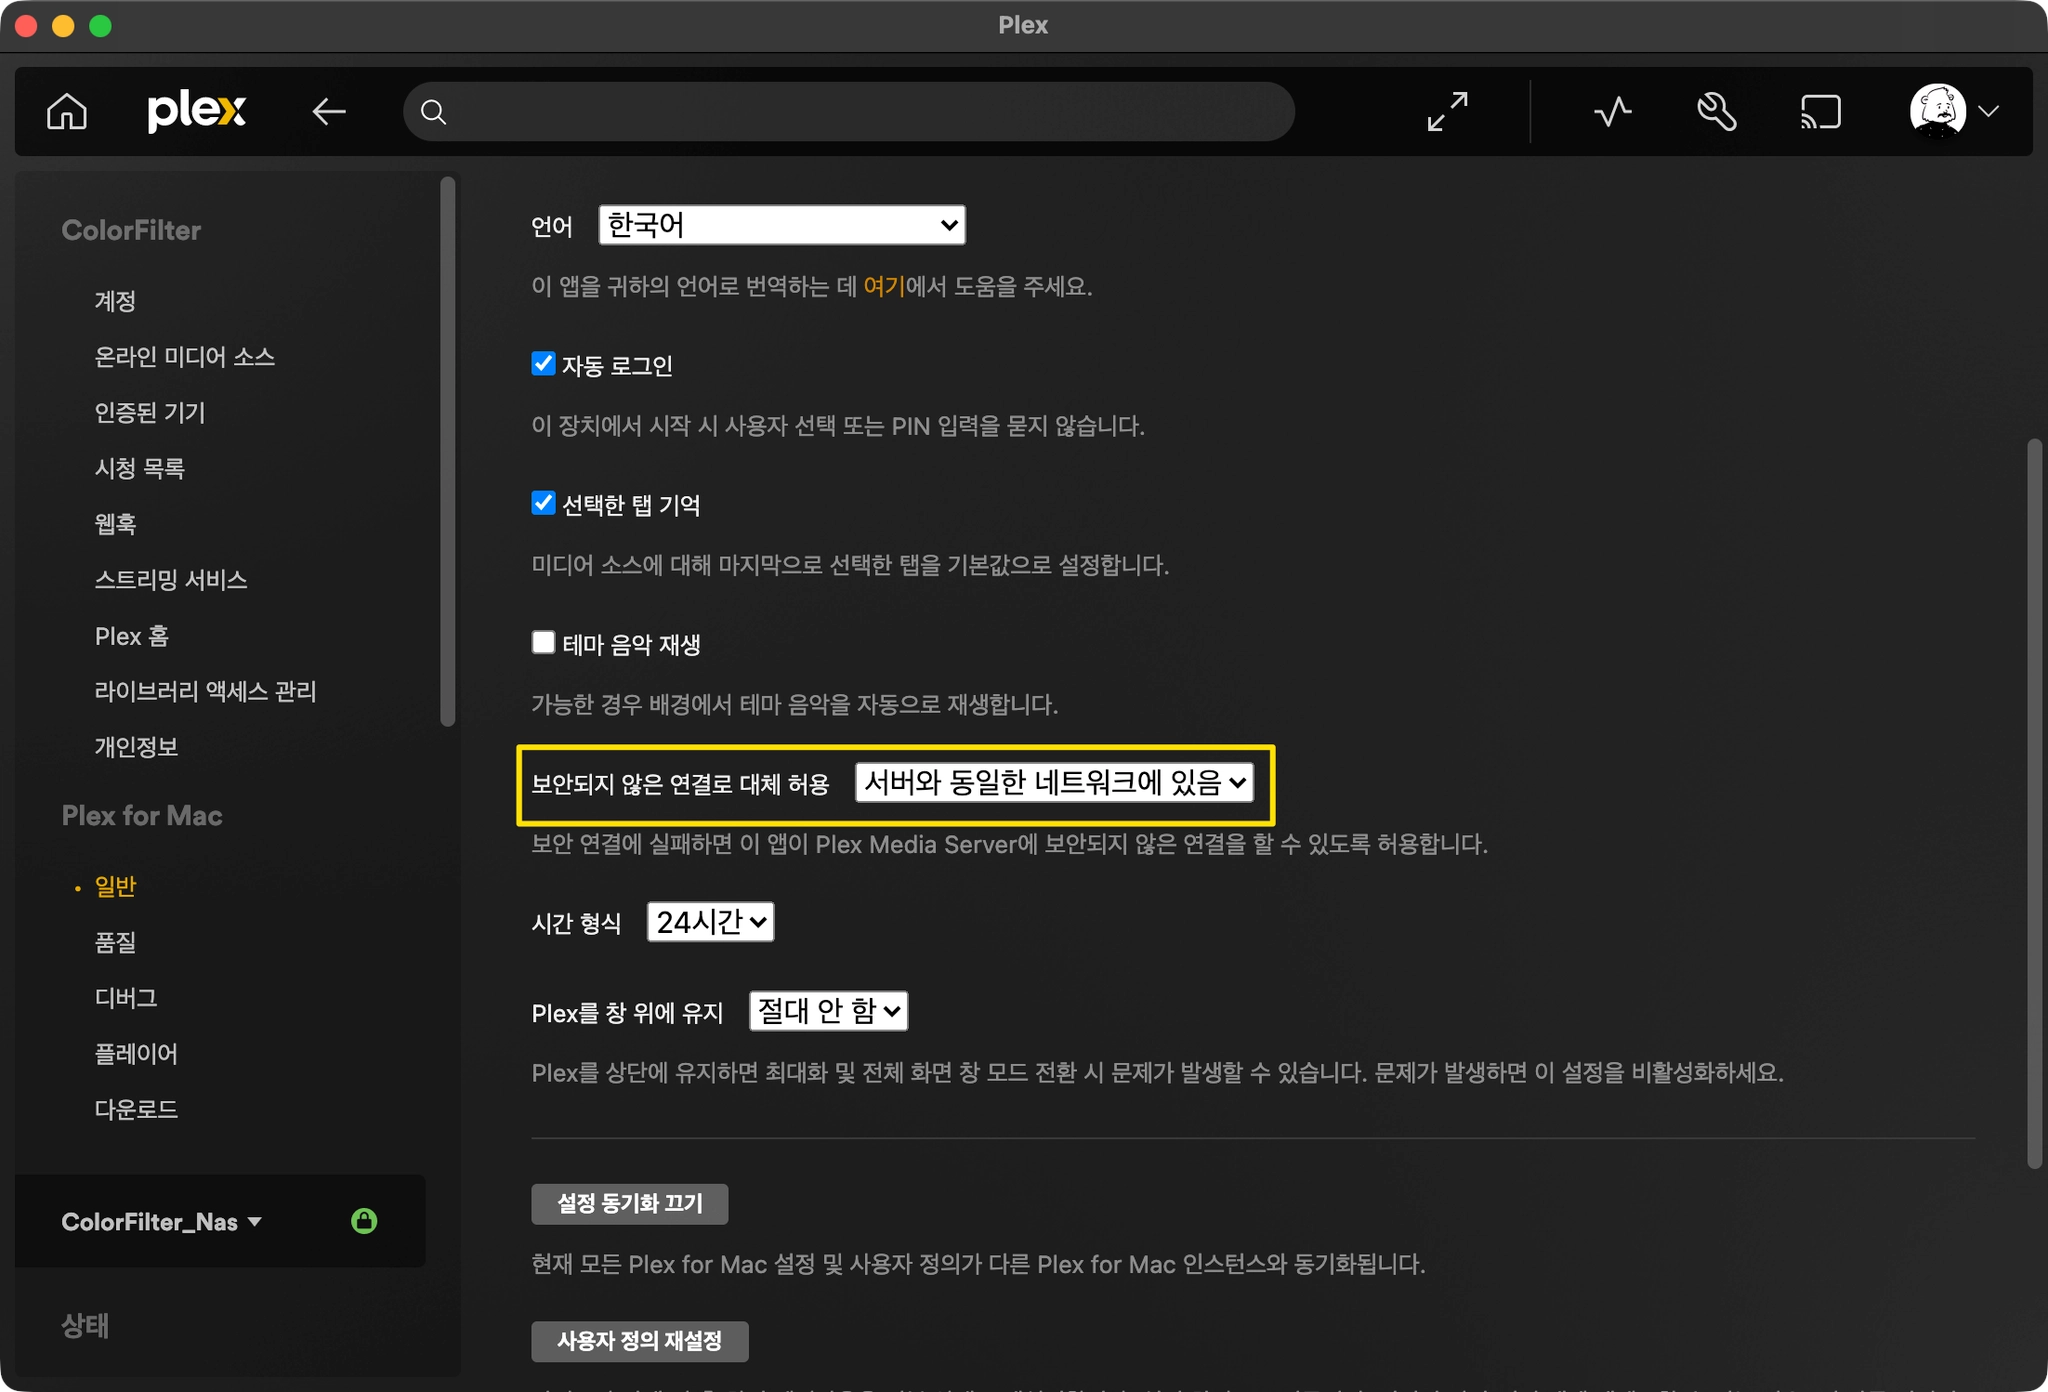Open 스트리밍 서비스 in the sidebar

[x=170, y=580]
